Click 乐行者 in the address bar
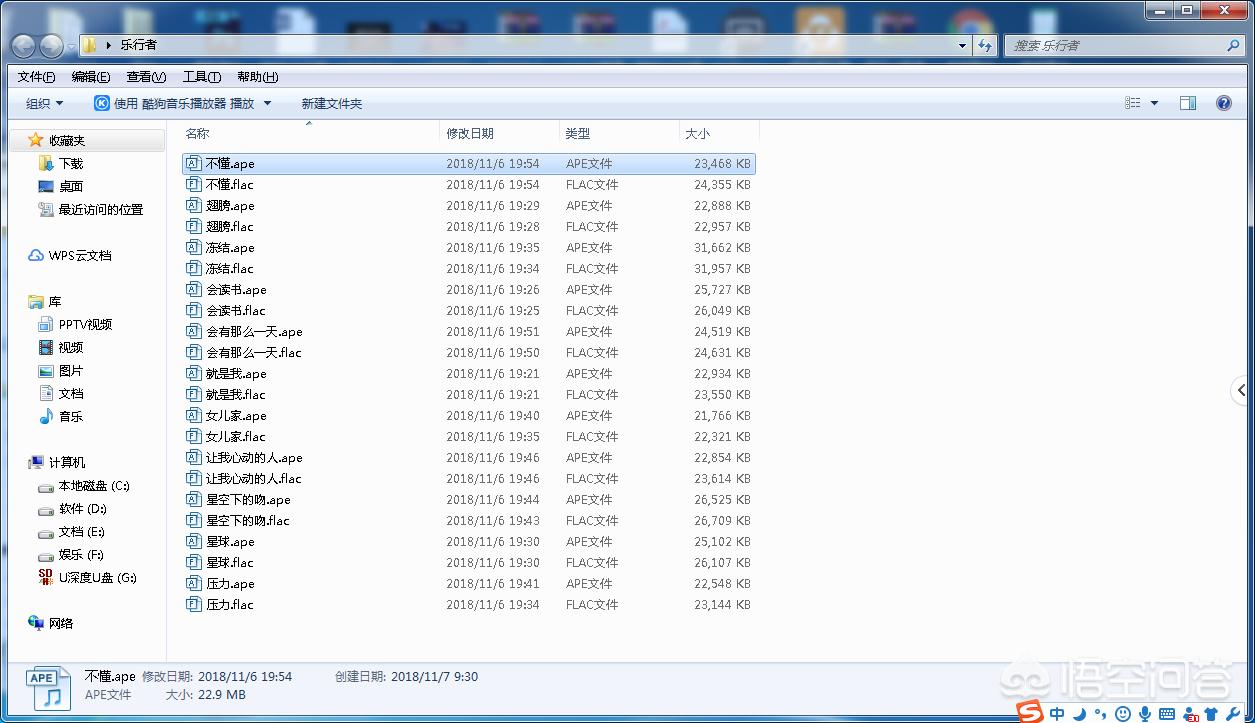The width and height of the screenshot is (1255, 723). pos(138,45)
